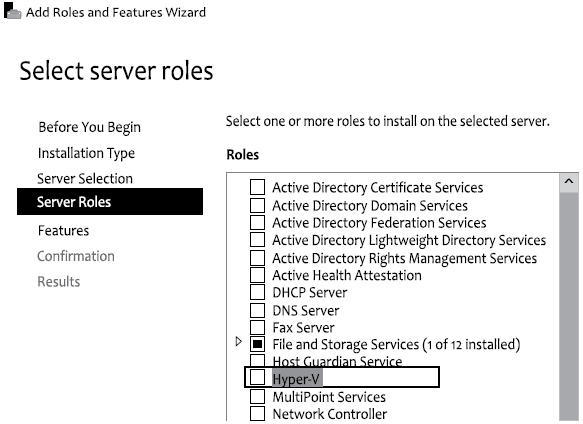583x424 pixels.
Task: Toggle Active Health Attestation checkbox
Action: (x=257, y=275)
